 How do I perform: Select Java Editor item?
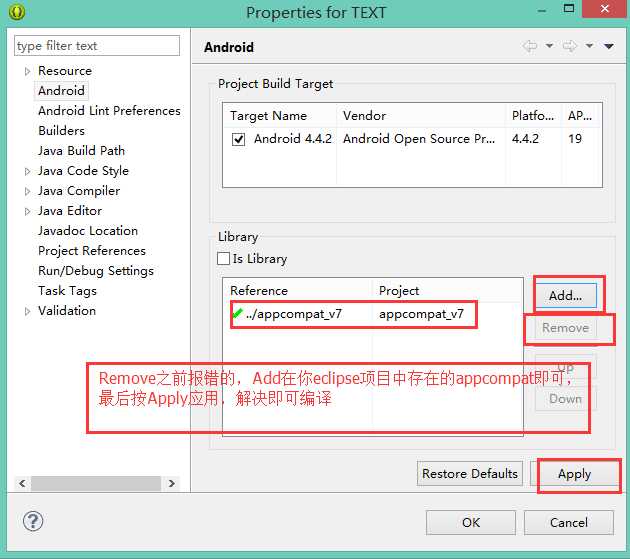click(x=70, y=211)
